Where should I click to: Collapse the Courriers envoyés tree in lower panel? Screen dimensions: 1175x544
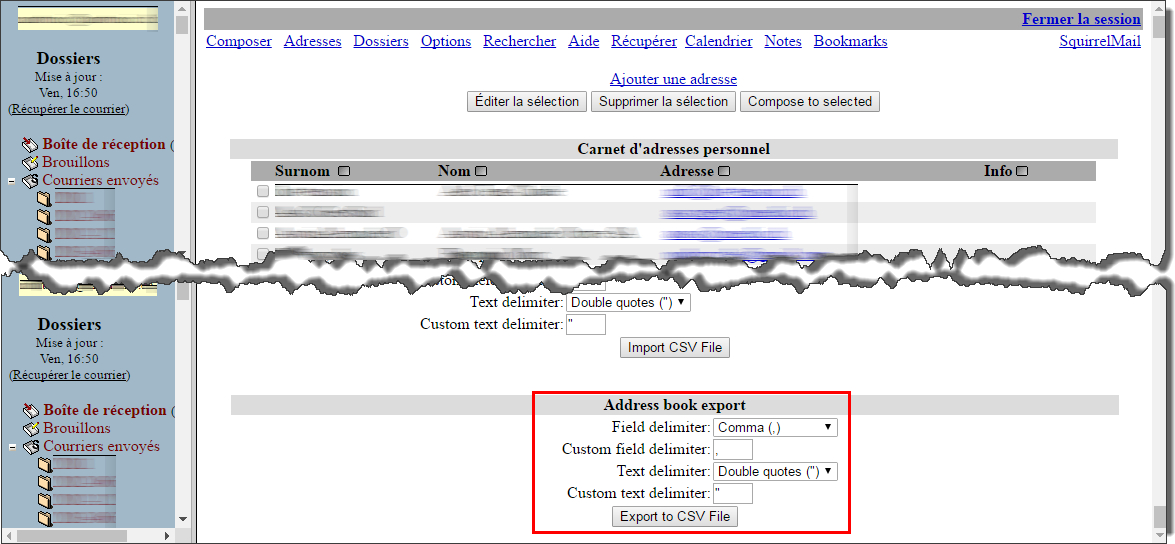coord(11,448)
